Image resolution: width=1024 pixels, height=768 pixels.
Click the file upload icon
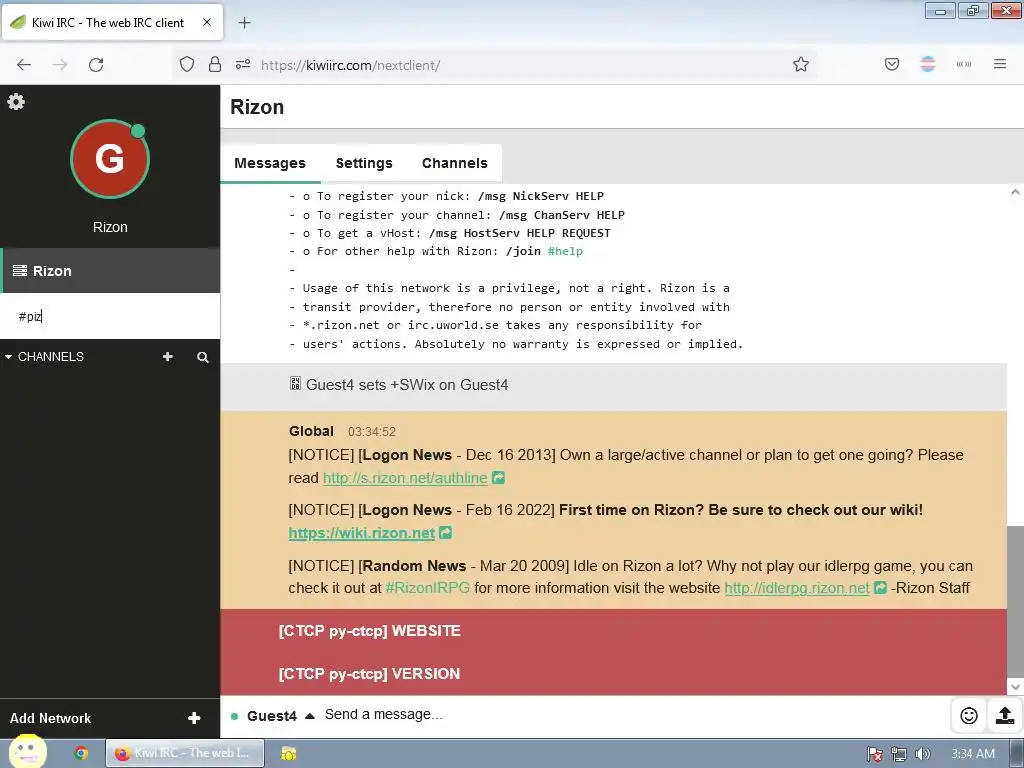(x=1005, y=716)
